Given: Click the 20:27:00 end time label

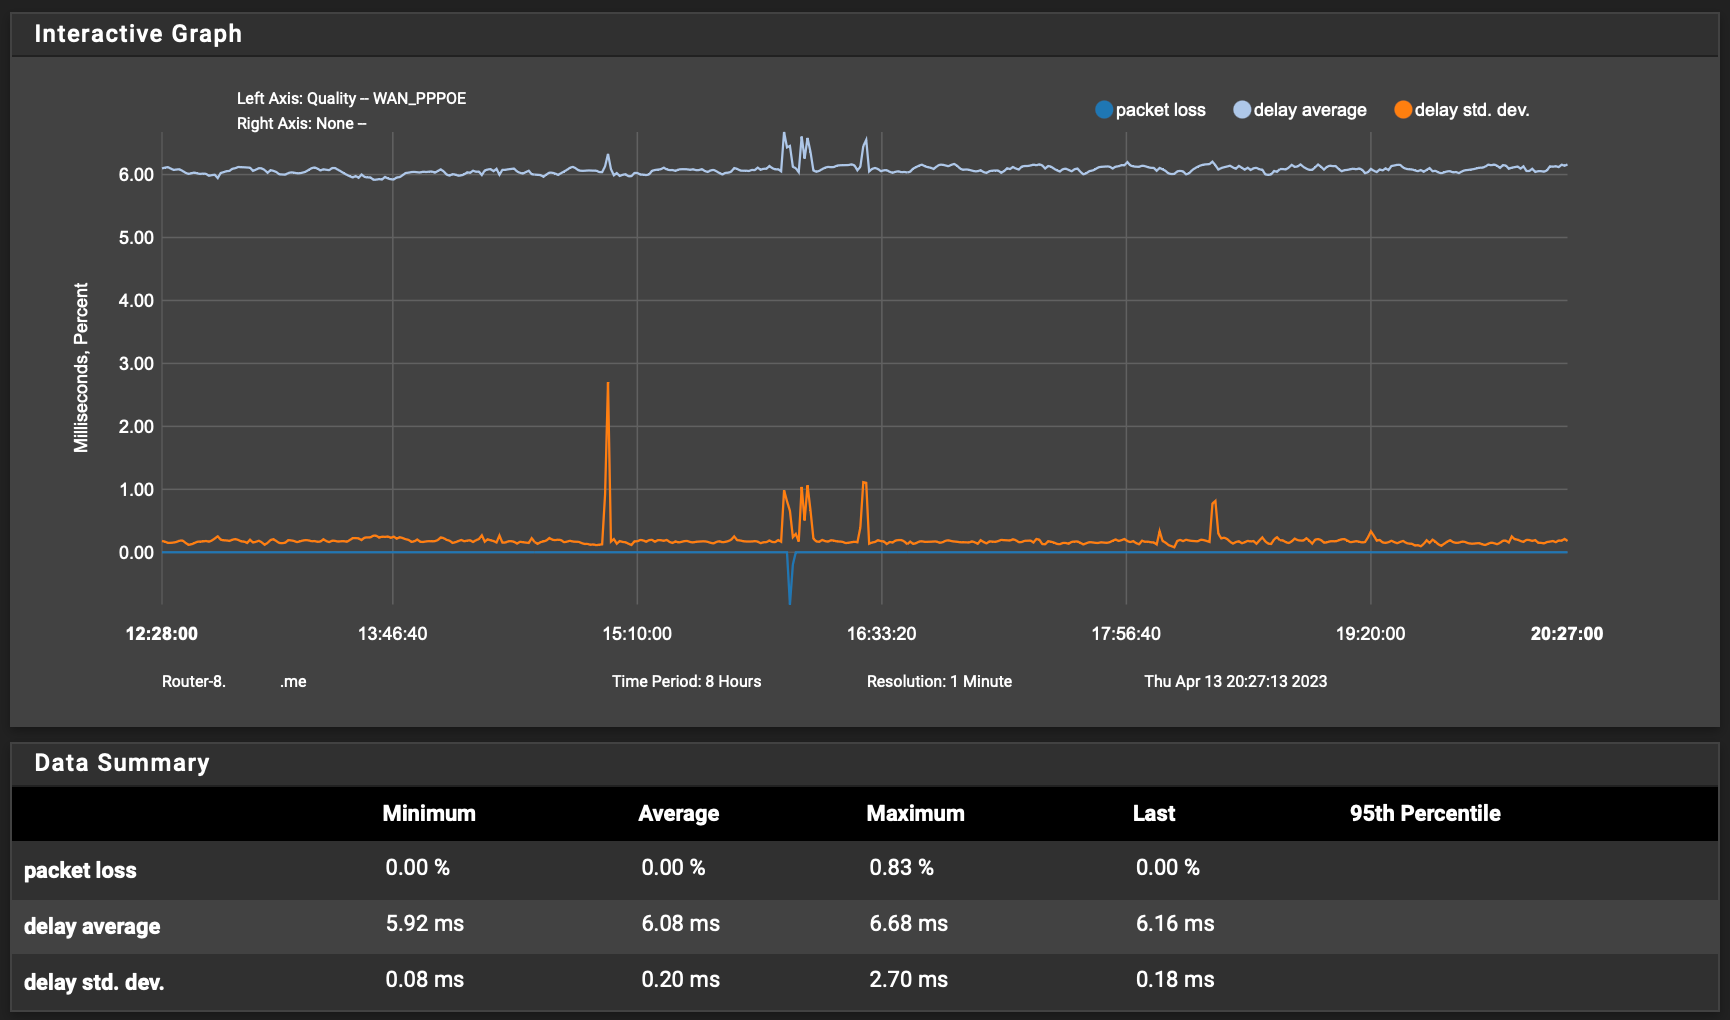Looking at the screenshot, I should click(1566, 634).
